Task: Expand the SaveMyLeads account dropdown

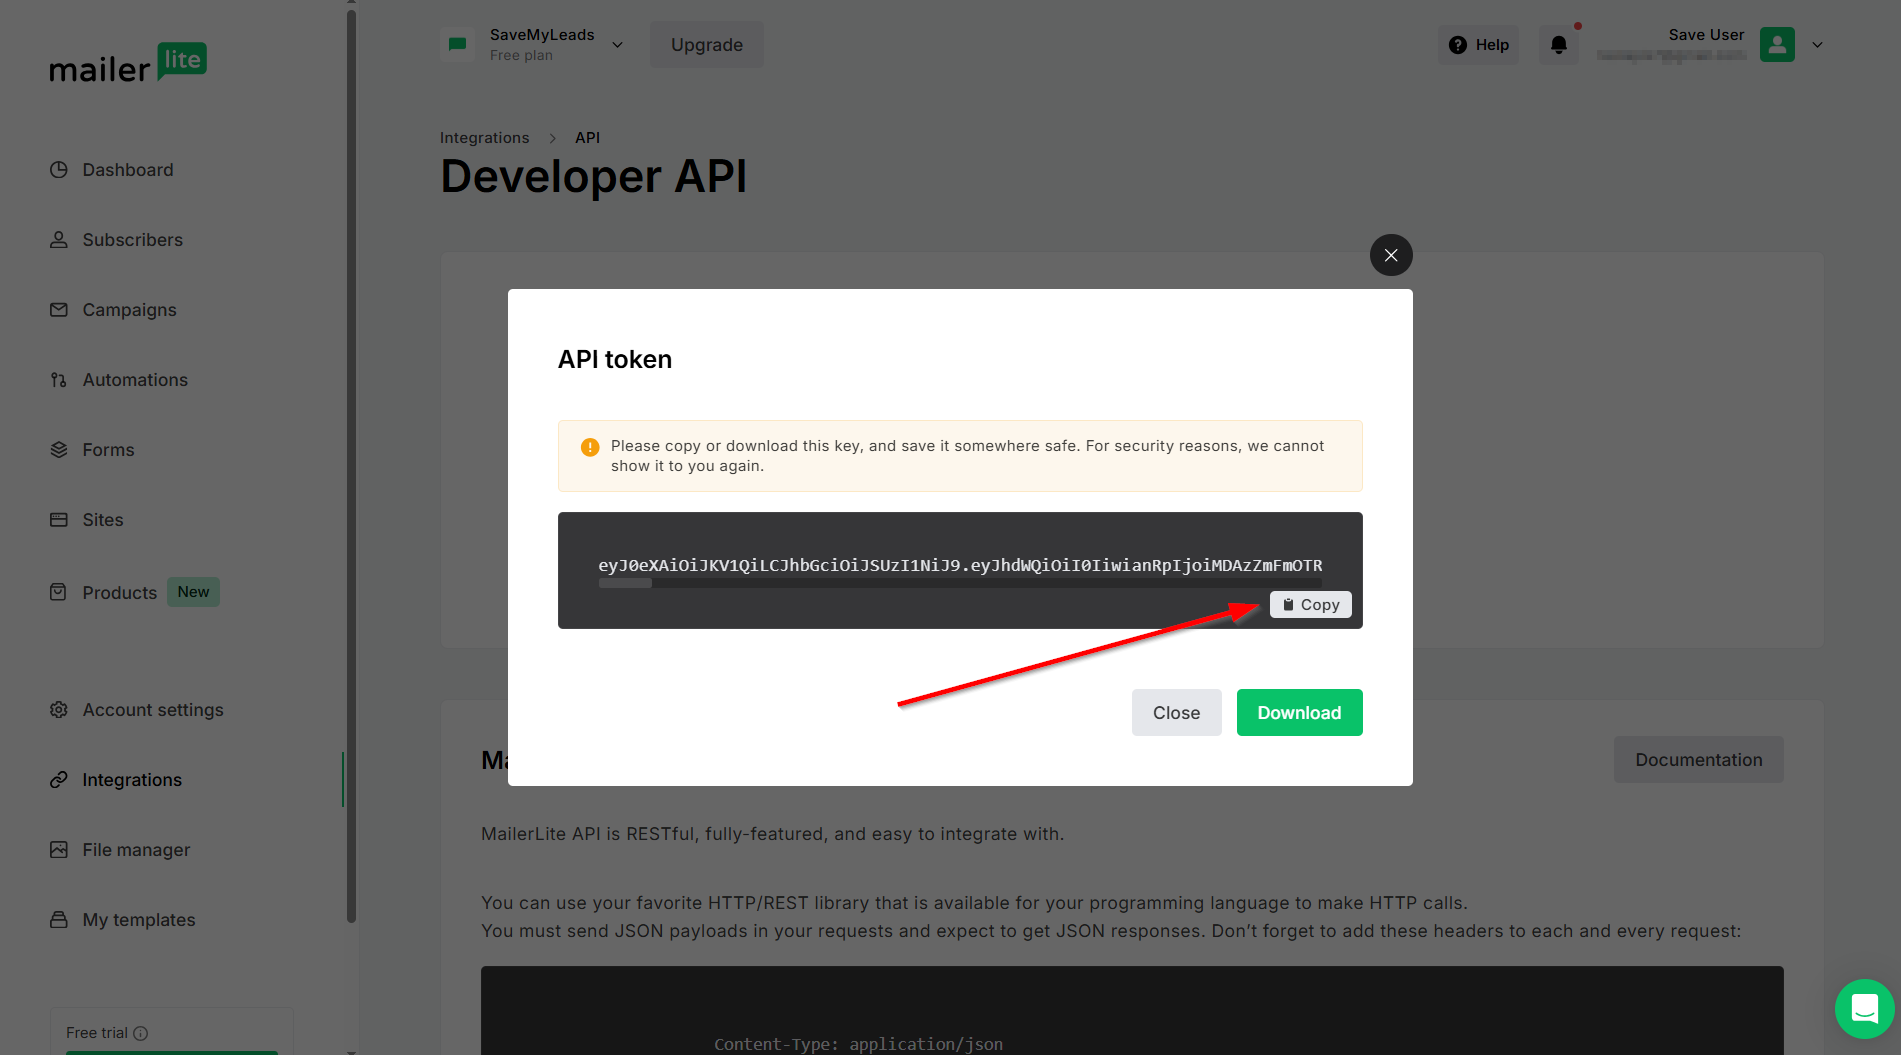Action: pyautogui.click(x=617, y=45)
